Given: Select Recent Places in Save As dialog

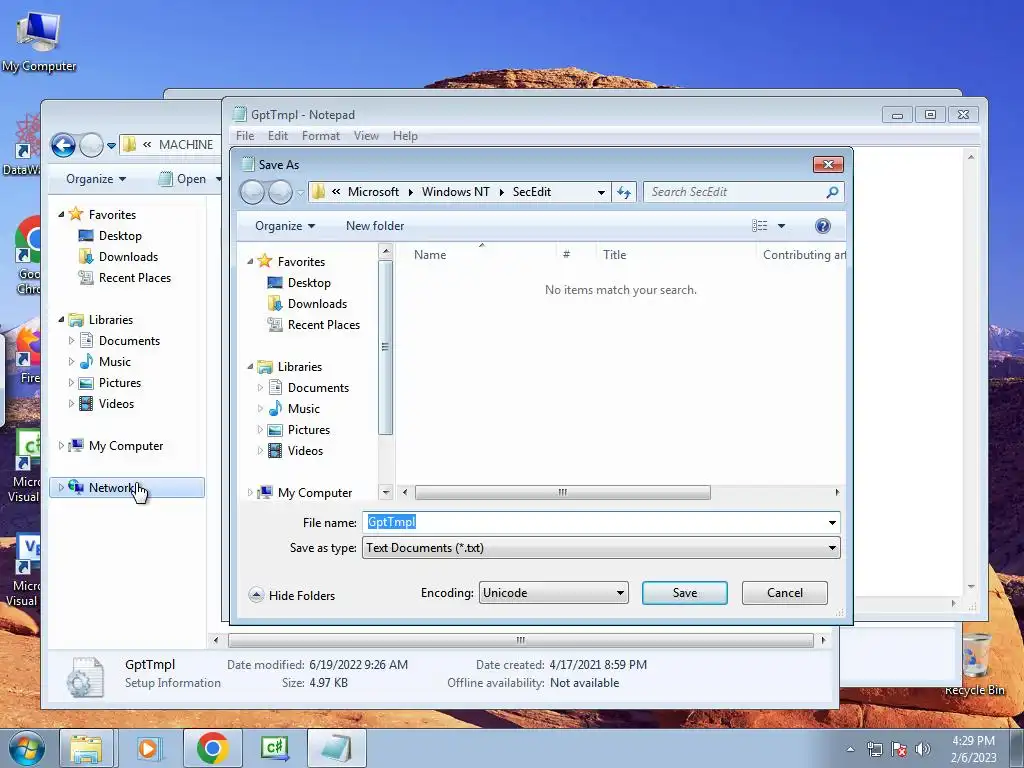Looking at the screenshot, I should tap(323, 325).
